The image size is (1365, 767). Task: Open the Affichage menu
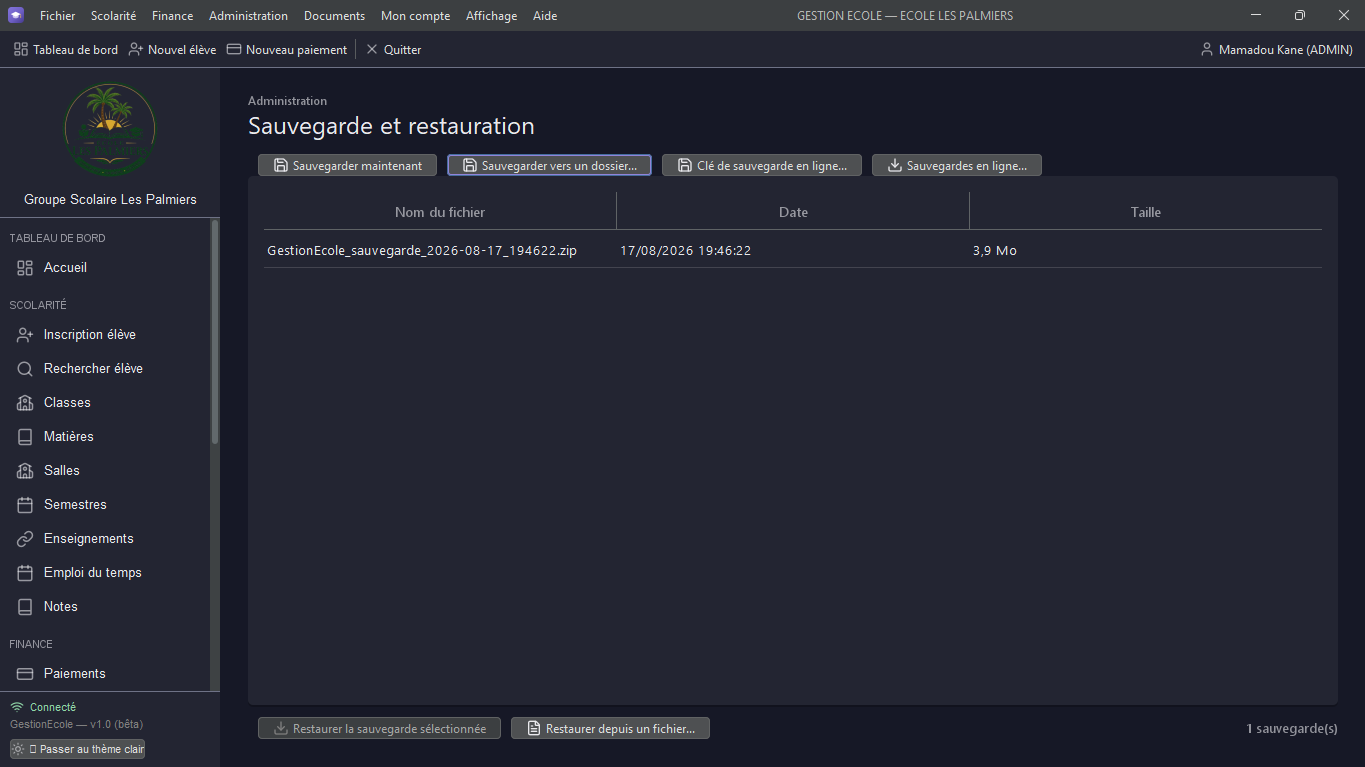(491, 16)
